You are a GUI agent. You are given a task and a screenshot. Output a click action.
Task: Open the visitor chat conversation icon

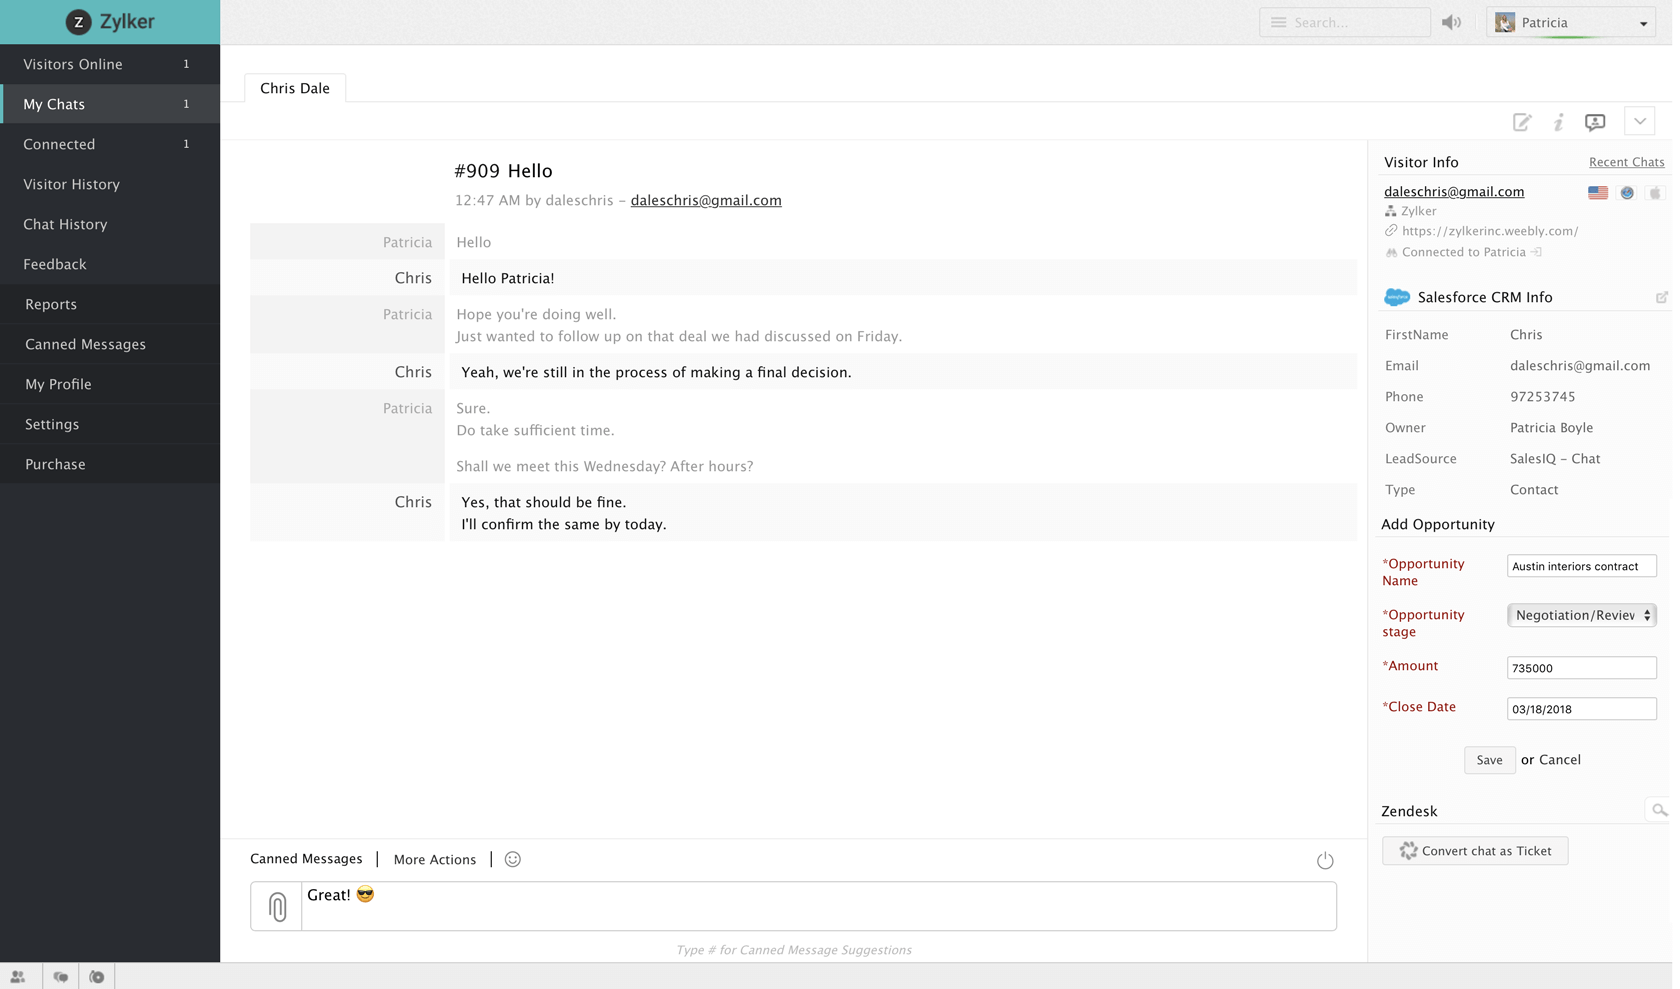click(1595, 121)
